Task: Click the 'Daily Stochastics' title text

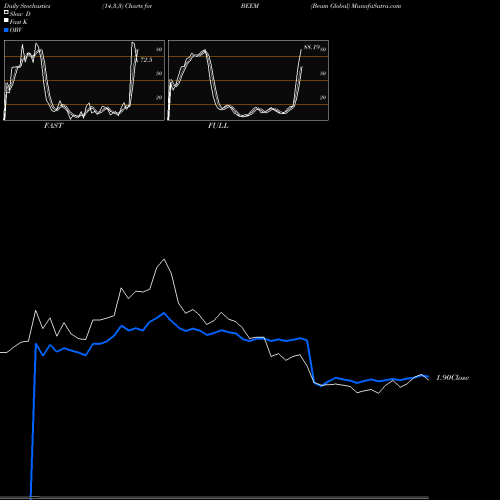Action: coord(27,6)
